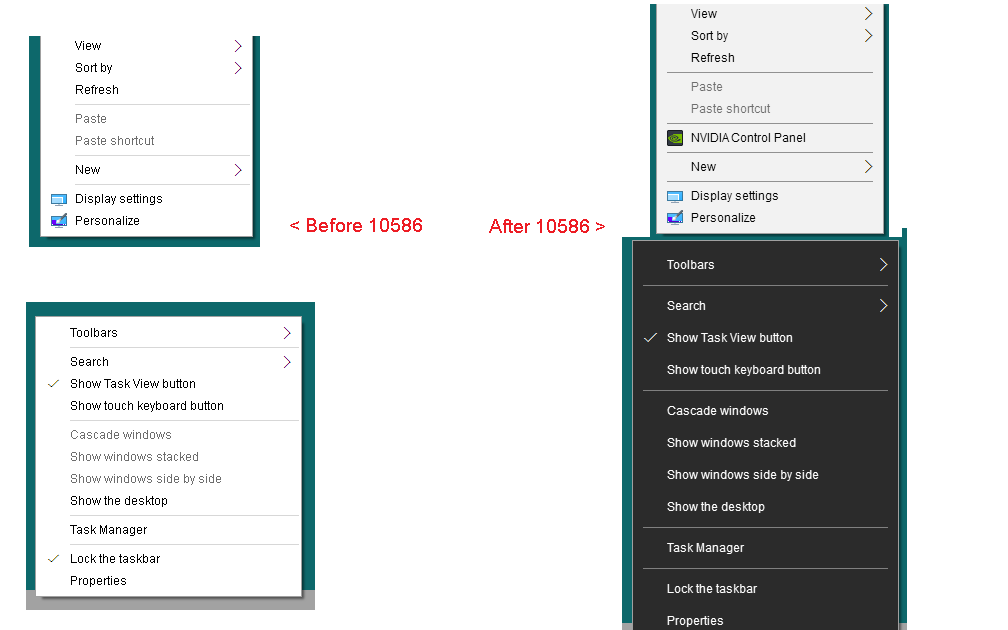This screenshot has width=1008, height=630.
Task: Click Toolbars label in light taskbar menu
Action: [x=93, y=333]
